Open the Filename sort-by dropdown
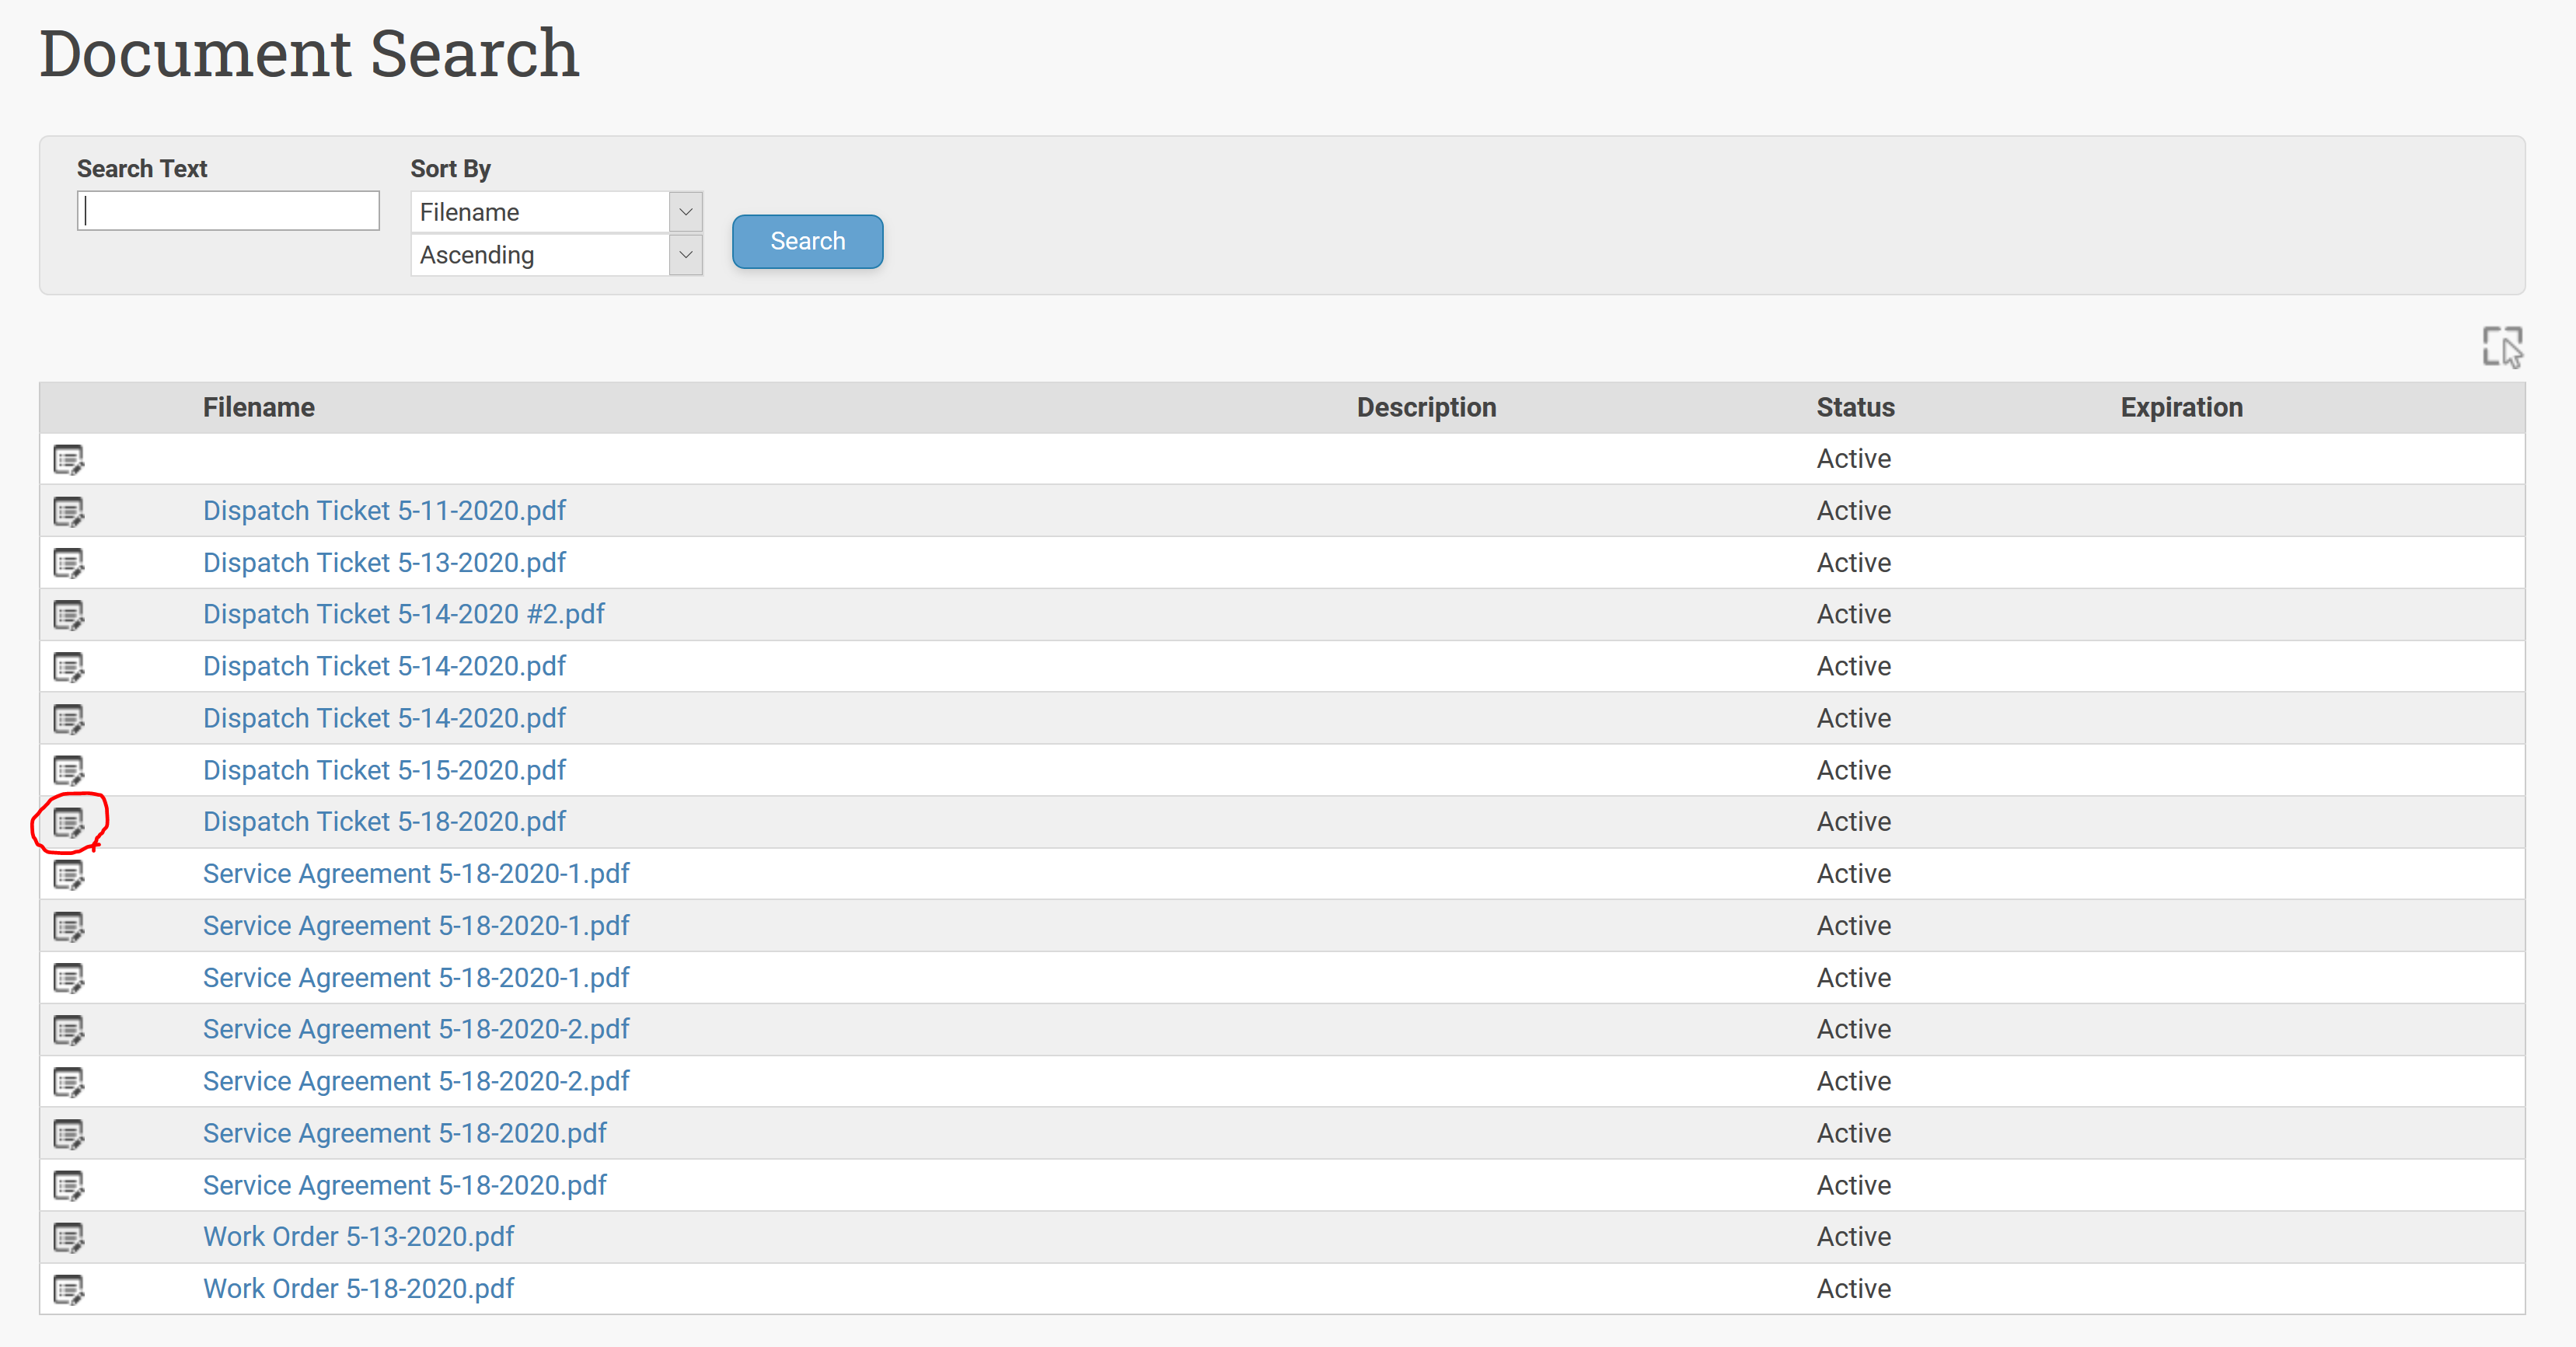 pyautogui.click(x=556, y=212)
